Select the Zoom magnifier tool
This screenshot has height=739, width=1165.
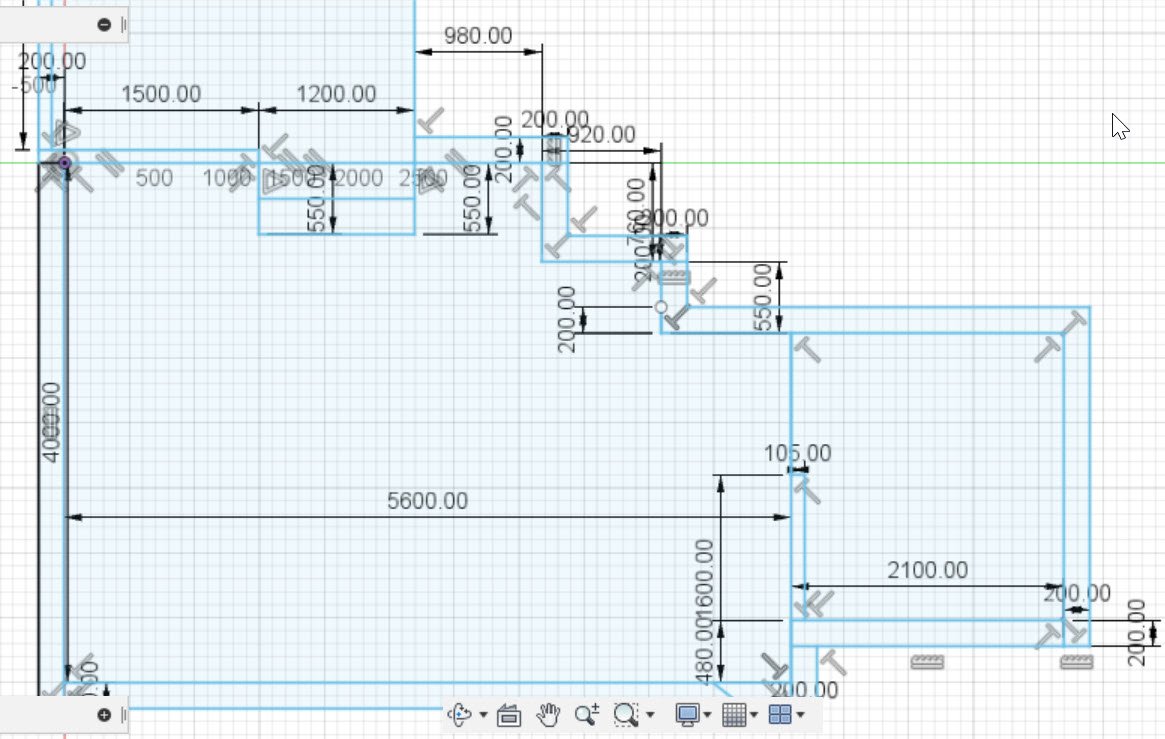[x=586, y=714]
